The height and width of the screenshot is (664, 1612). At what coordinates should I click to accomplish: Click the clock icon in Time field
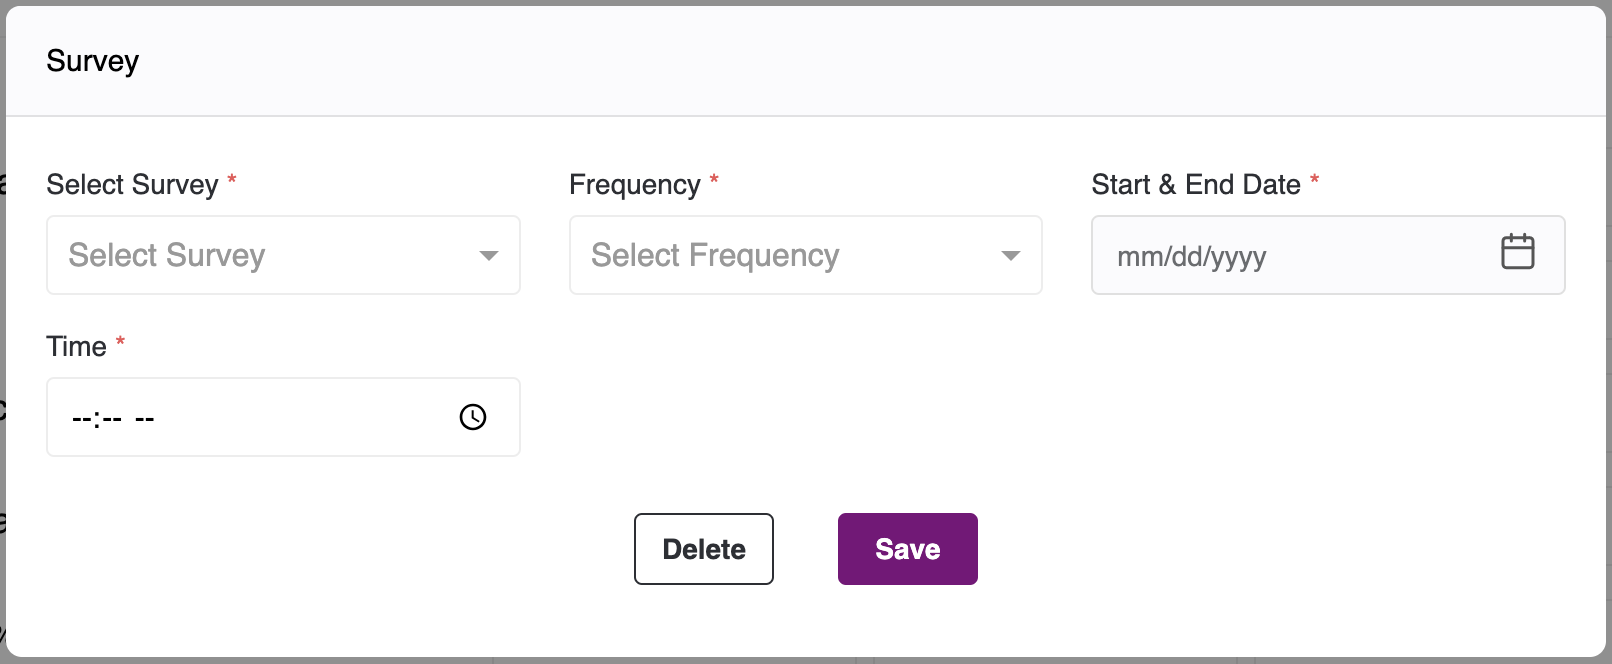pyautogui.click(x=473, y=417)
